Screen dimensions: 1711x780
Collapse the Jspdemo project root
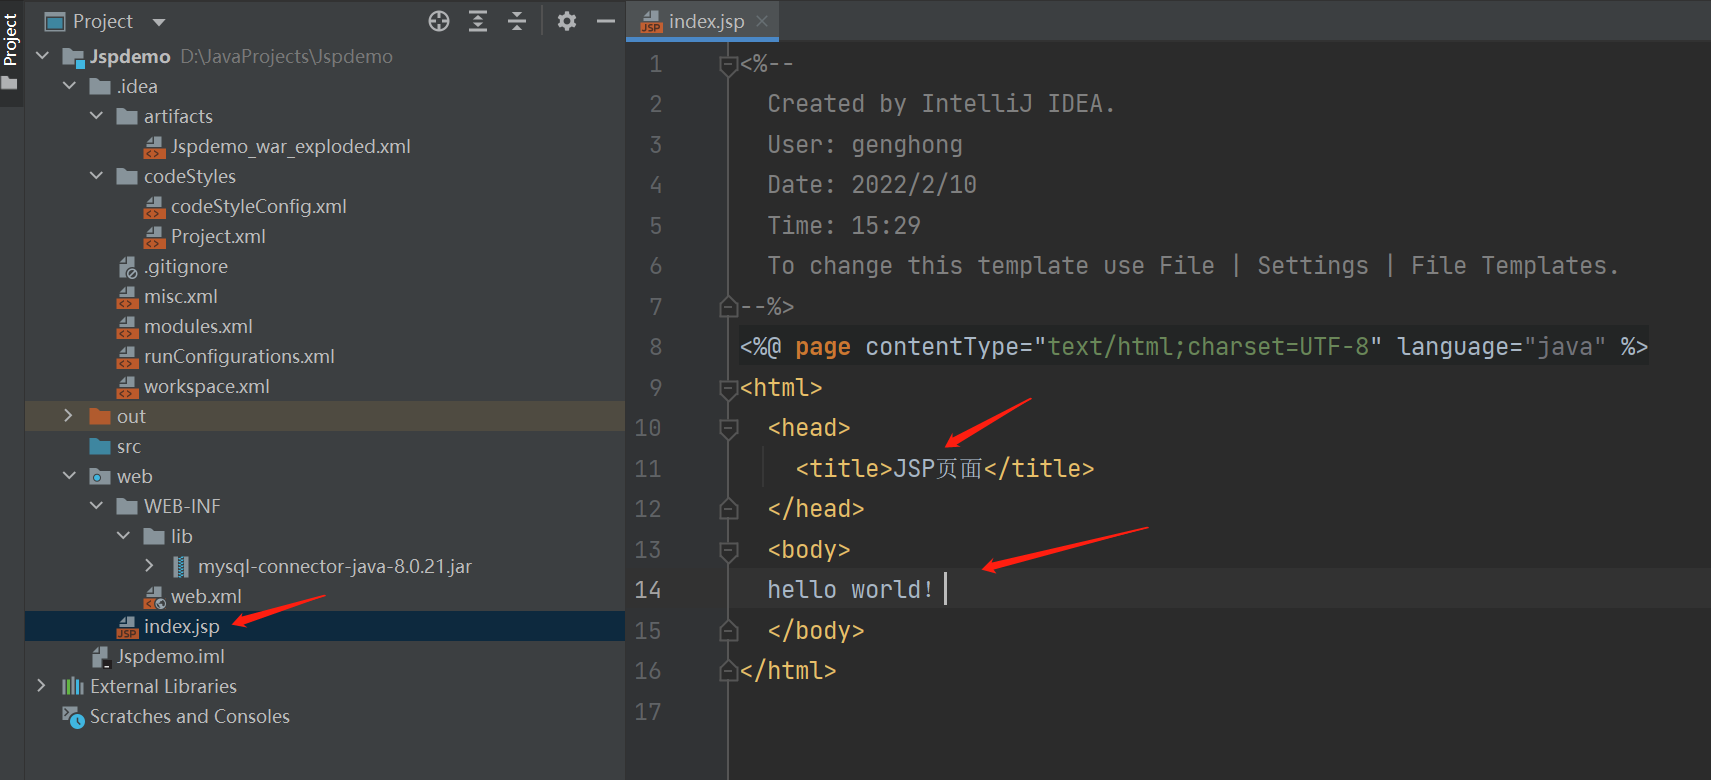click(x=43, y=56)
